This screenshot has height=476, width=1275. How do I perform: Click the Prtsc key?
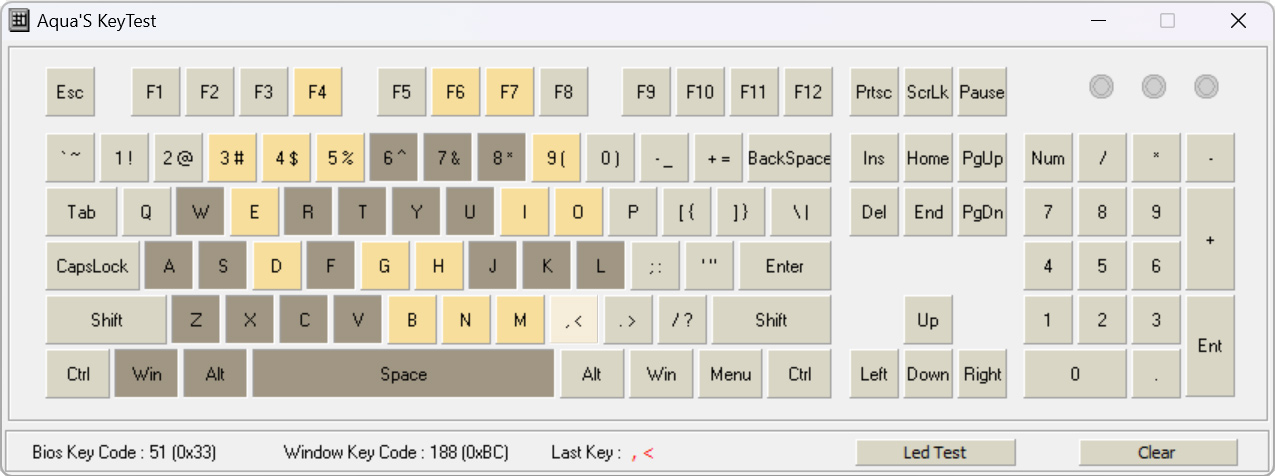tap(874, 93)
